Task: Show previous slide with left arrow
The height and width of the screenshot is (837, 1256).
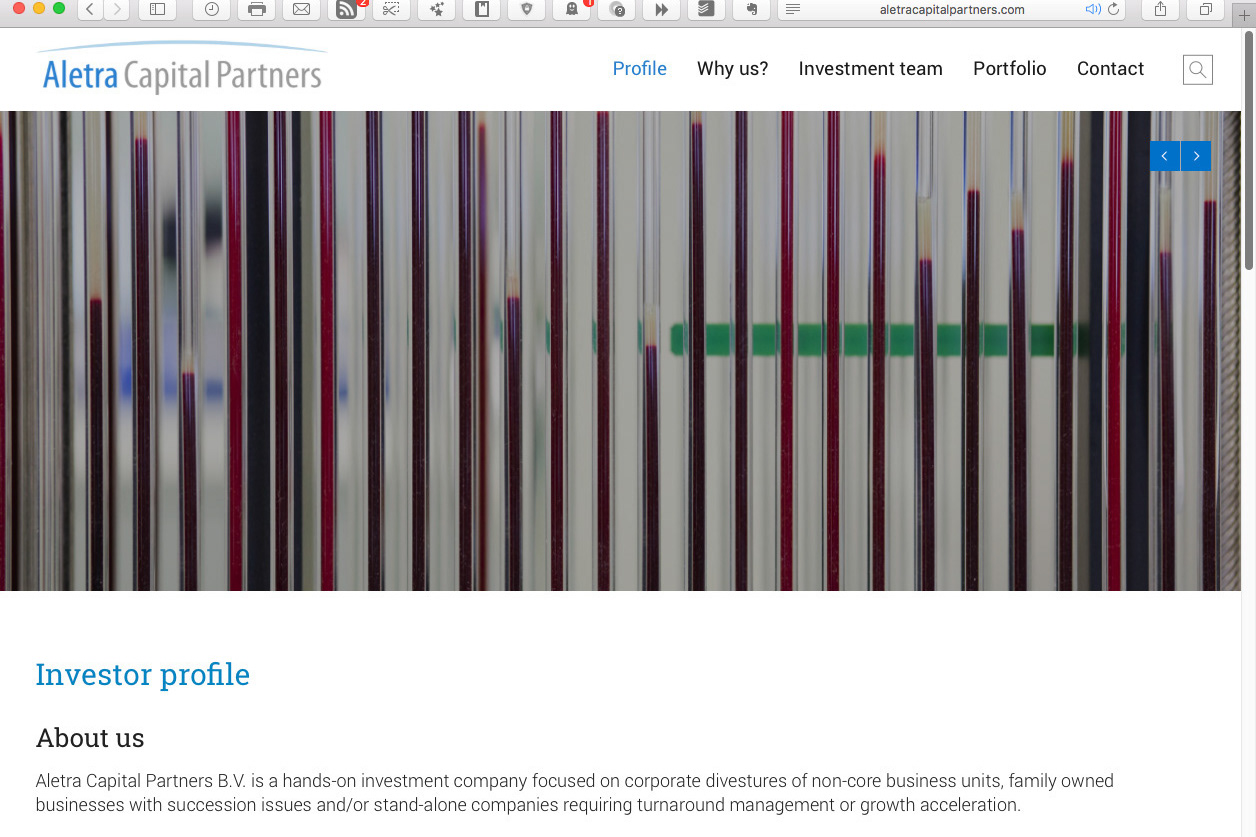Action: point(1165,156)
